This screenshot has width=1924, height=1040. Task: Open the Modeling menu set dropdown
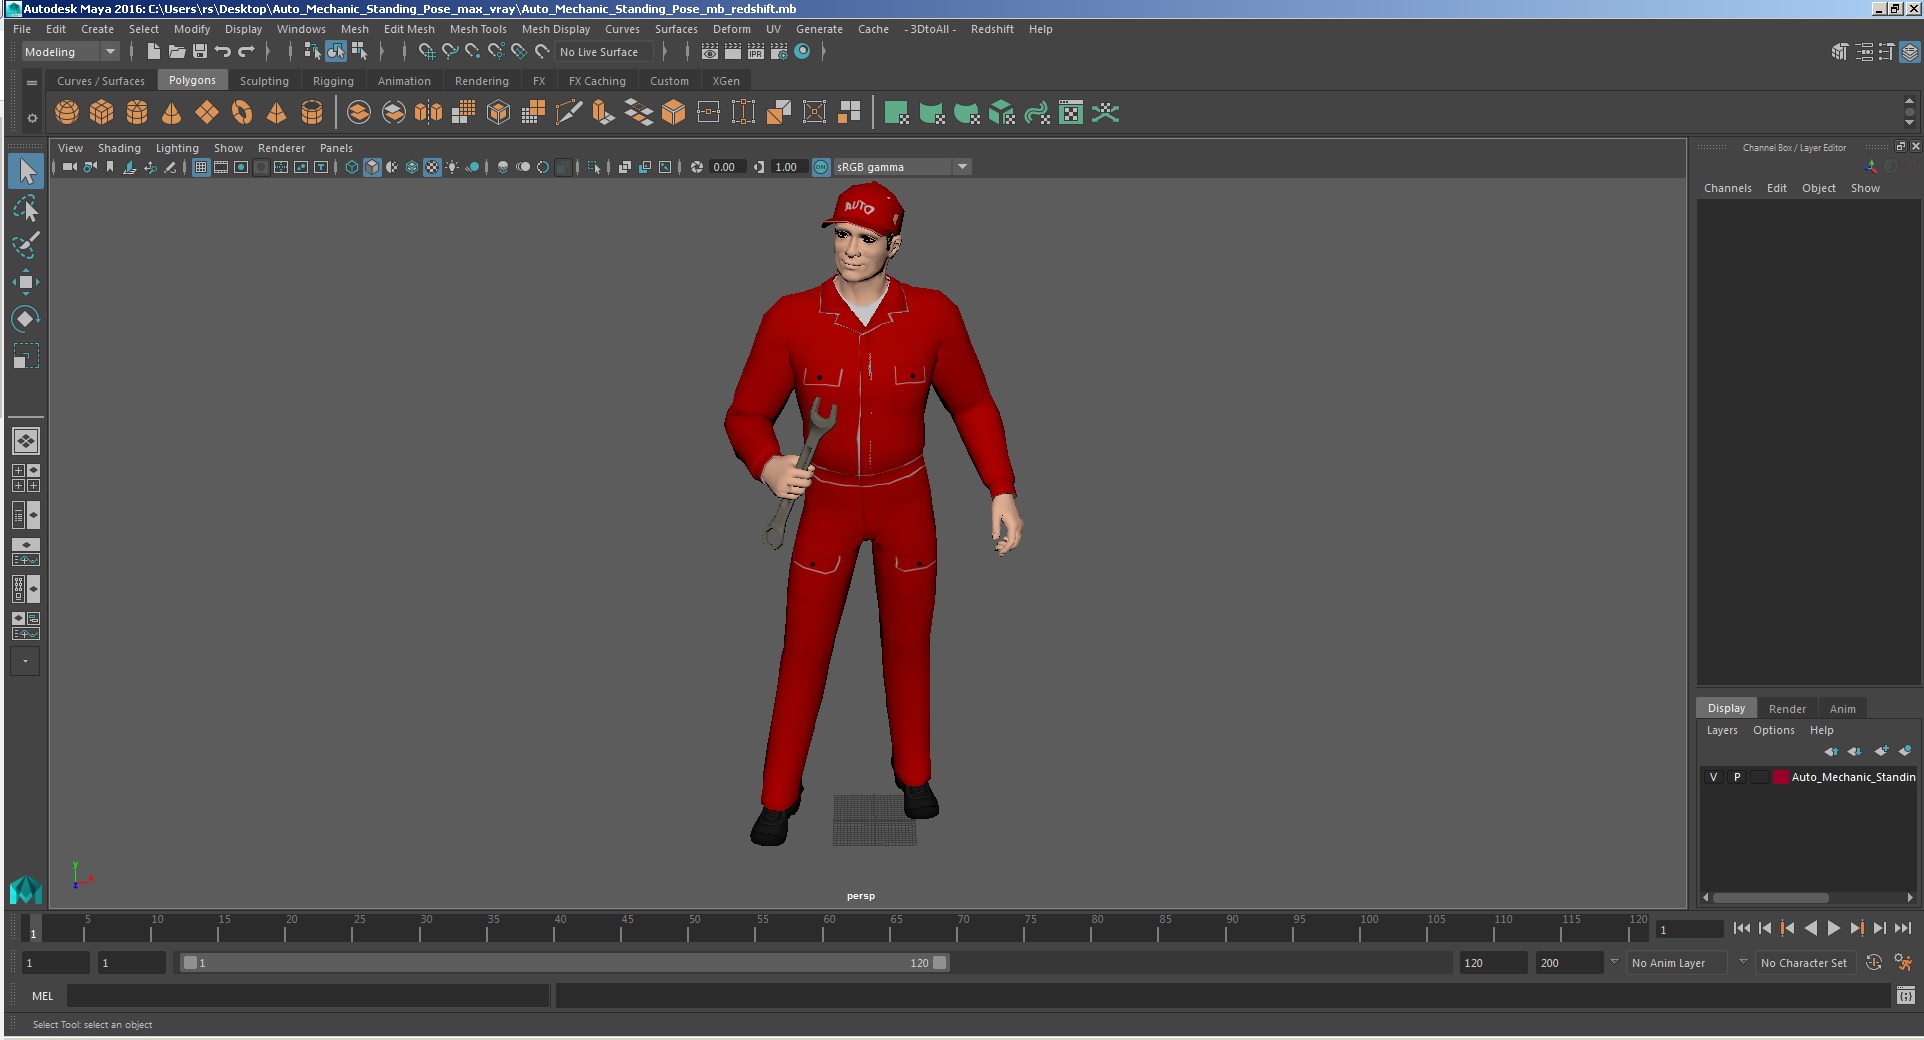(x=70, y=52)
